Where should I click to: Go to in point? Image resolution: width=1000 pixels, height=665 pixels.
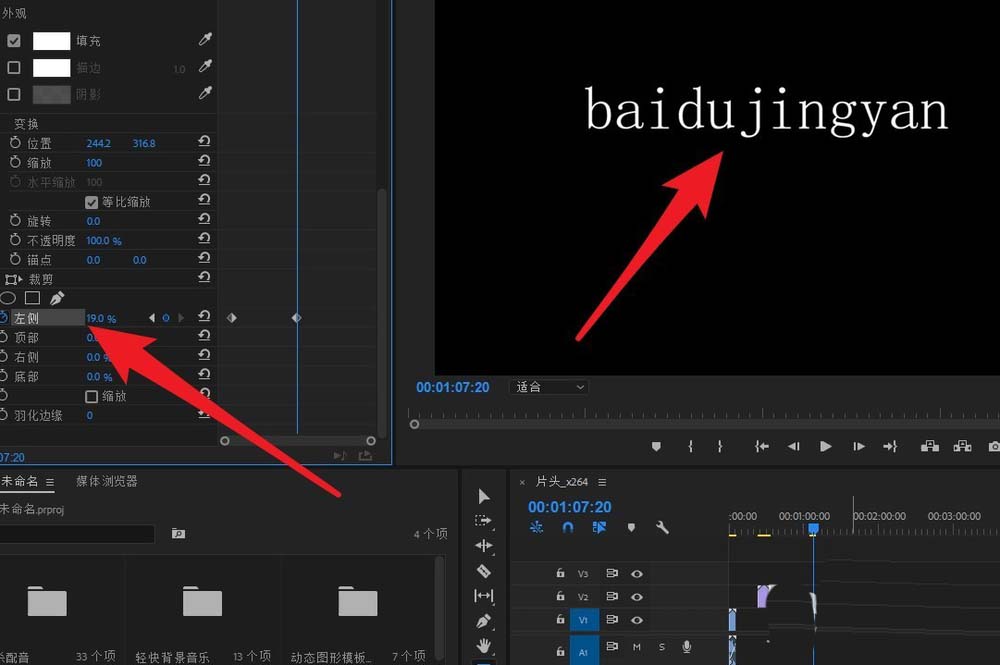(x=761, y=446)
